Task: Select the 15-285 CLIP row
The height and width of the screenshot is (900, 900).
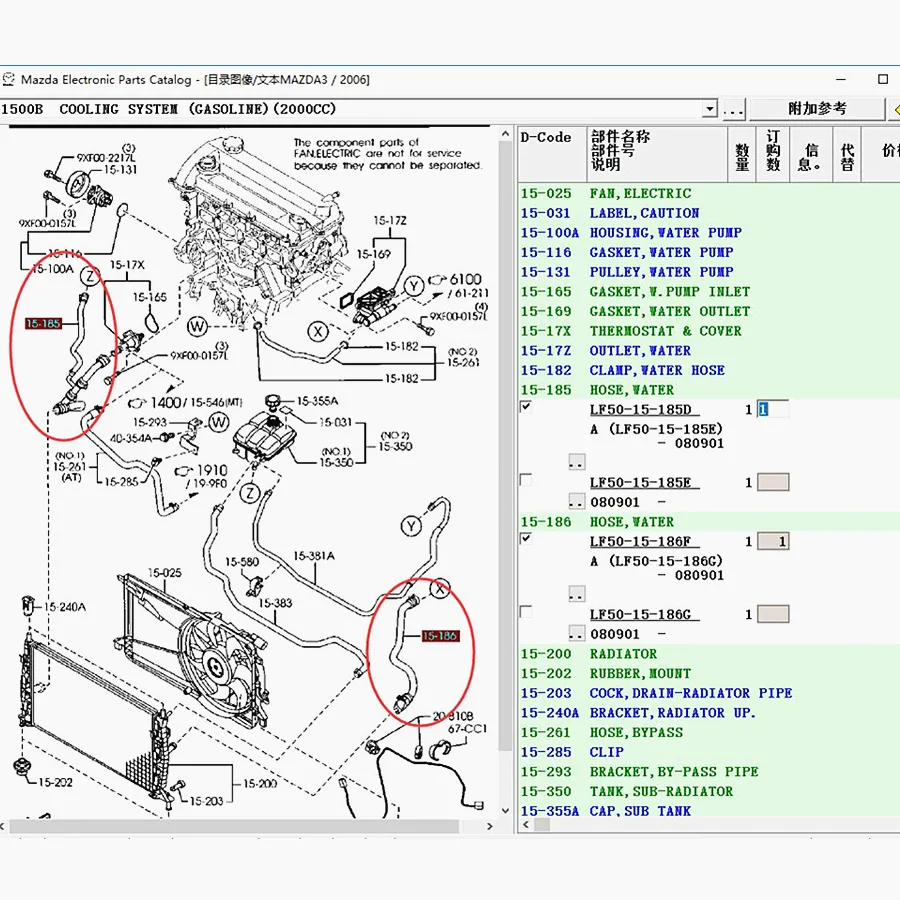Action: [x=709, y=752]
